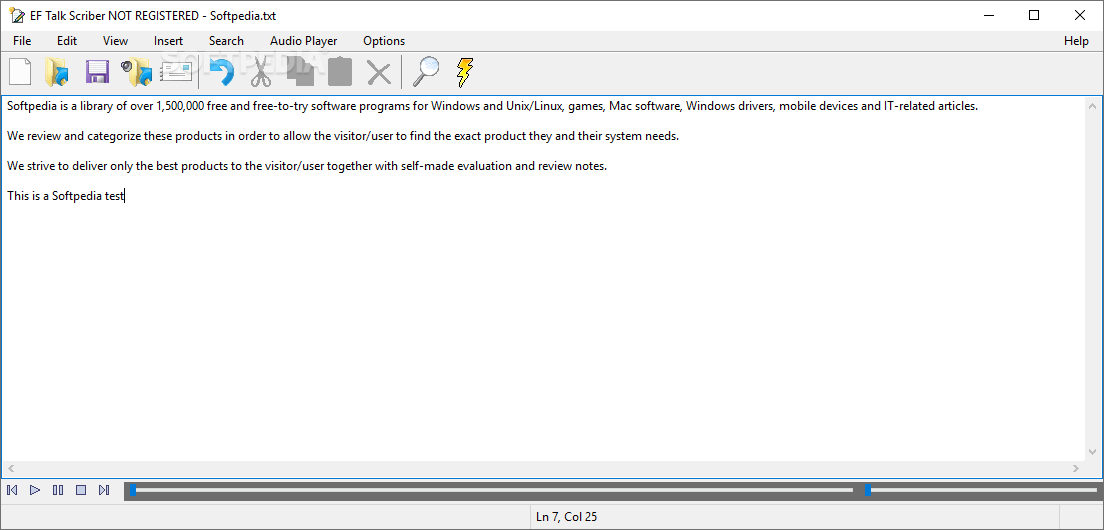
Task: Create a new blank document
Action: click(x=20, y=72)
